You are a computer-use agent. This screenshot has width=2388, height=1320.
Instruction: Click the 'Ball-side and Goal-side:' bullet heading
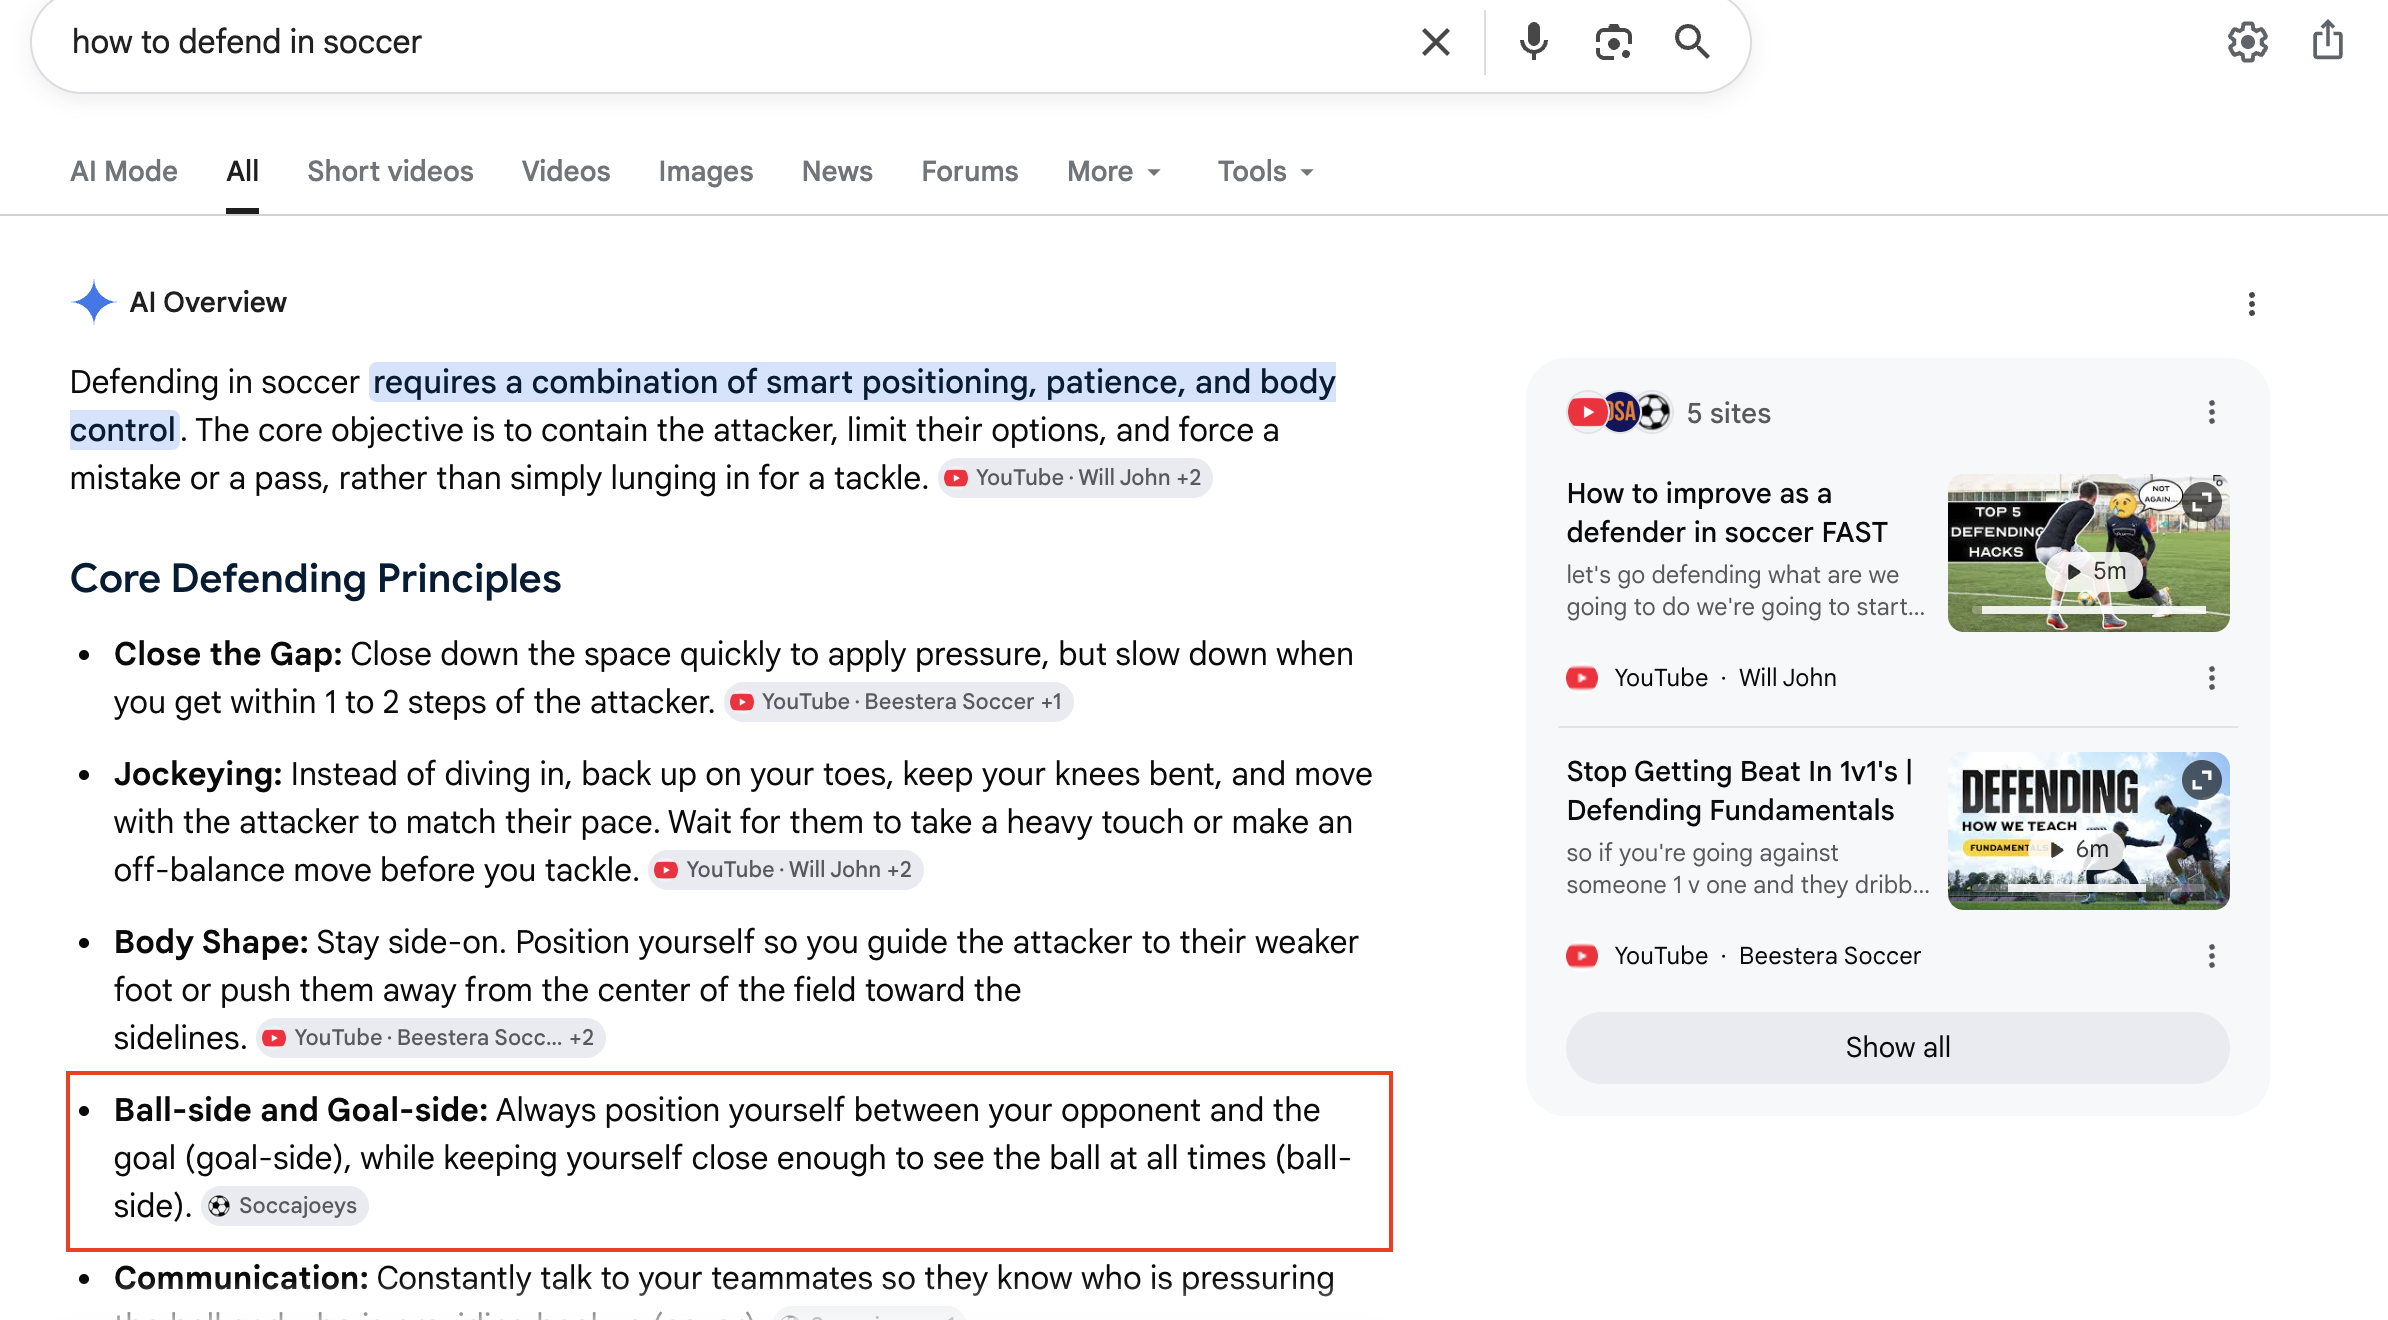301,1110
